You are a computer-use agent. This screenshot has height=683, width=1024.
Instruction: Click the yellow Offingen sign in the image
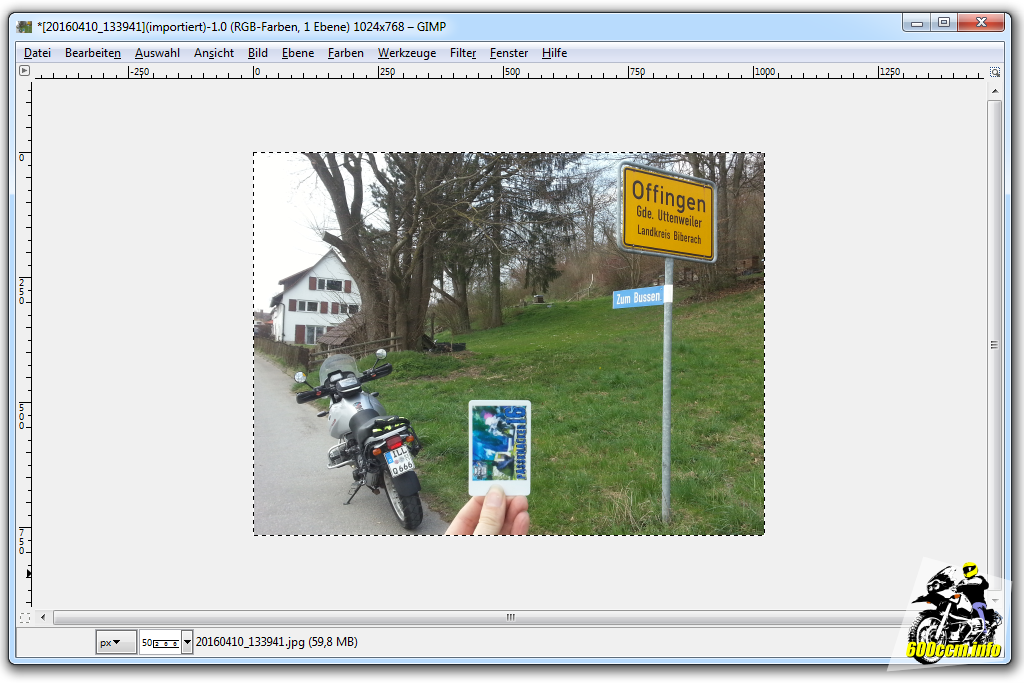[x=668, y=212]
